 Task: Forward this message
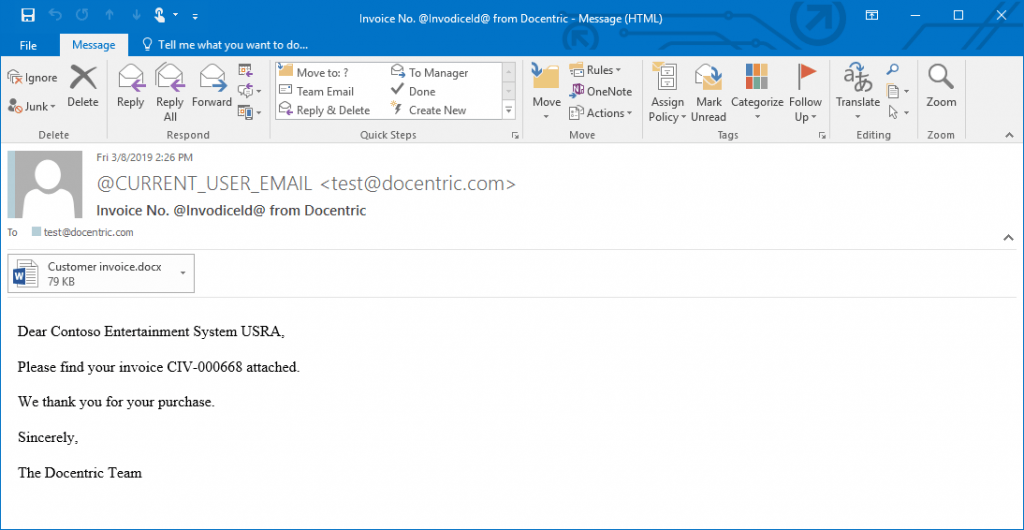pyautogui.click(x=212, y=87)
